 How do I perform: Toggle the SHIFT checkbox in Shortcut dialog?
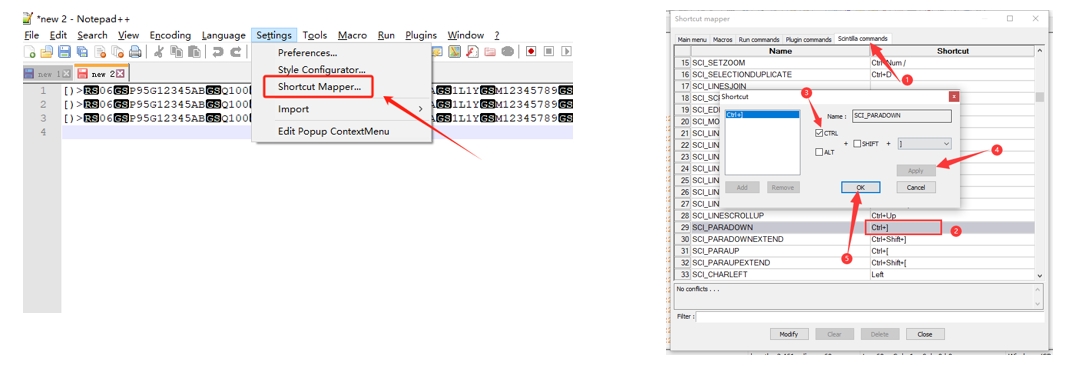point(857,143)
